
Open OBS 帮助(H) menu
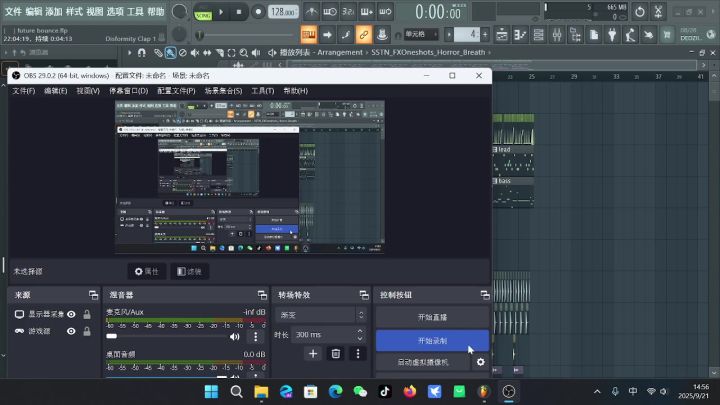tap(295, 91)
